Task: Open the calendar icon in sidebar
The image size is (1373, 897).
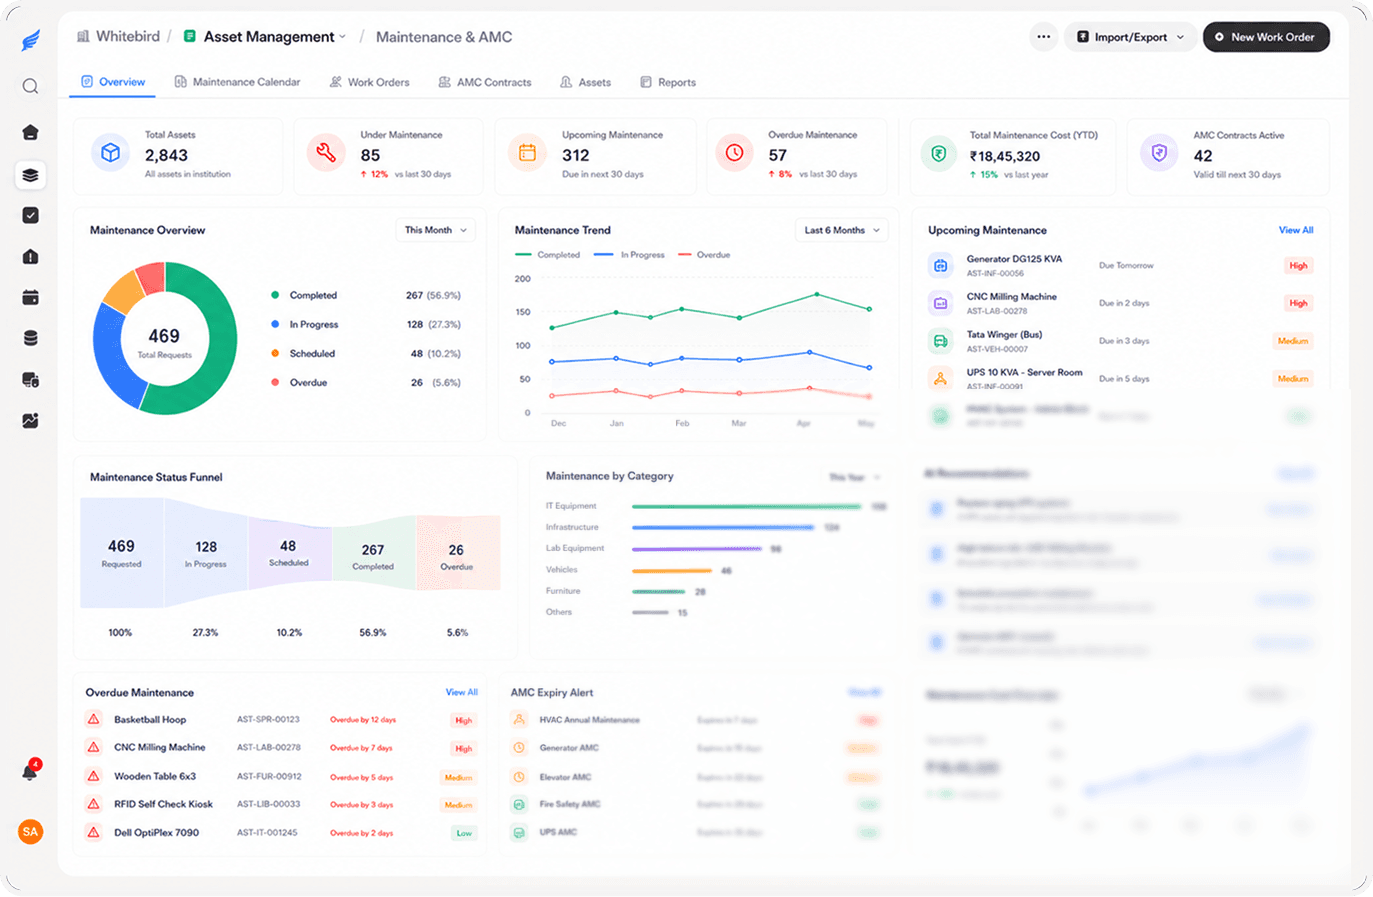Action: coord(31,298)
